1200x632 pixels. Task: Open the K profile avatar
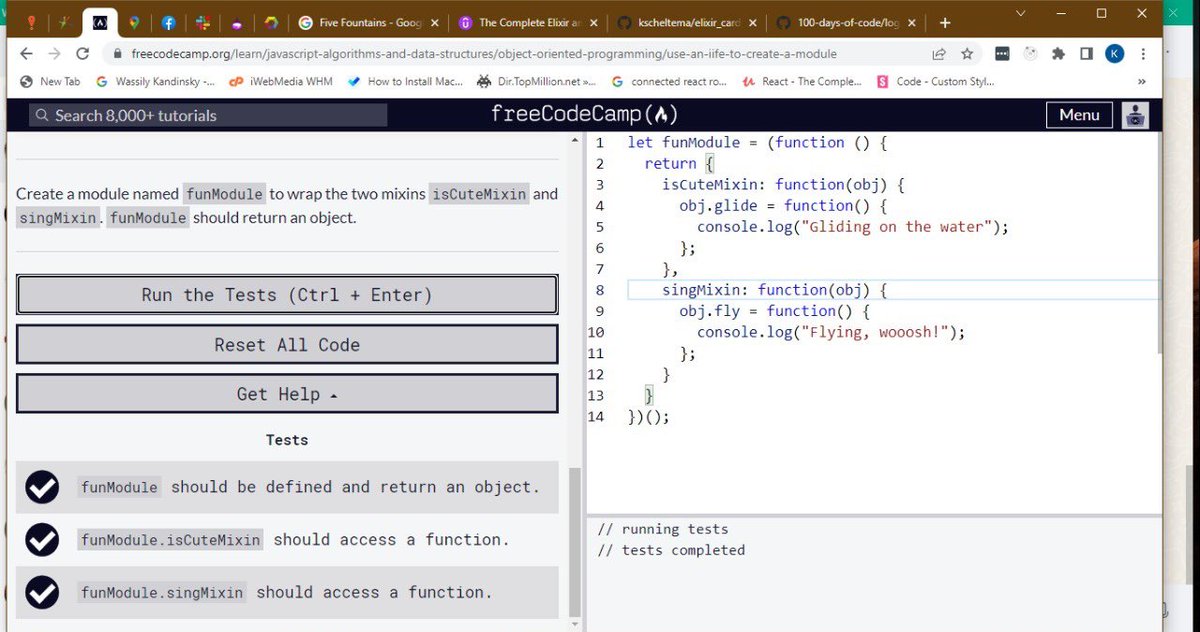pos(1114,54)
